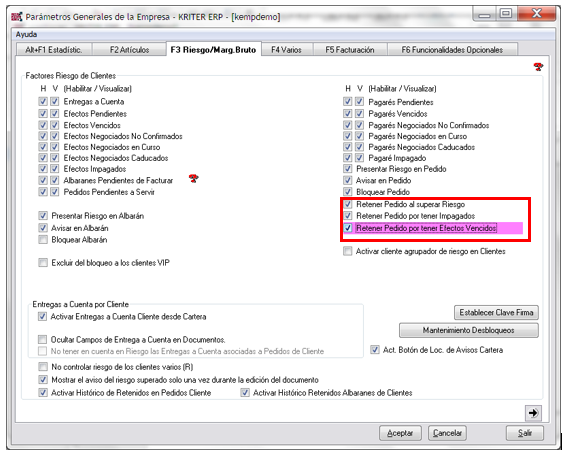The height and width of the screenshot is (453, 565).
Task: Go to F6 Funcionalidades Opcionales tab
Action: point(452,50)
